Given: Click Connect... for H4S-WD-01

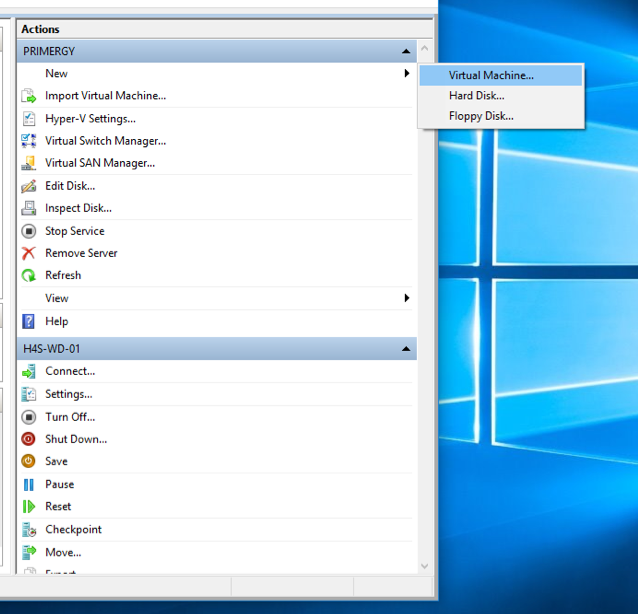Looking at the screenshot, I should pos(70,371).
